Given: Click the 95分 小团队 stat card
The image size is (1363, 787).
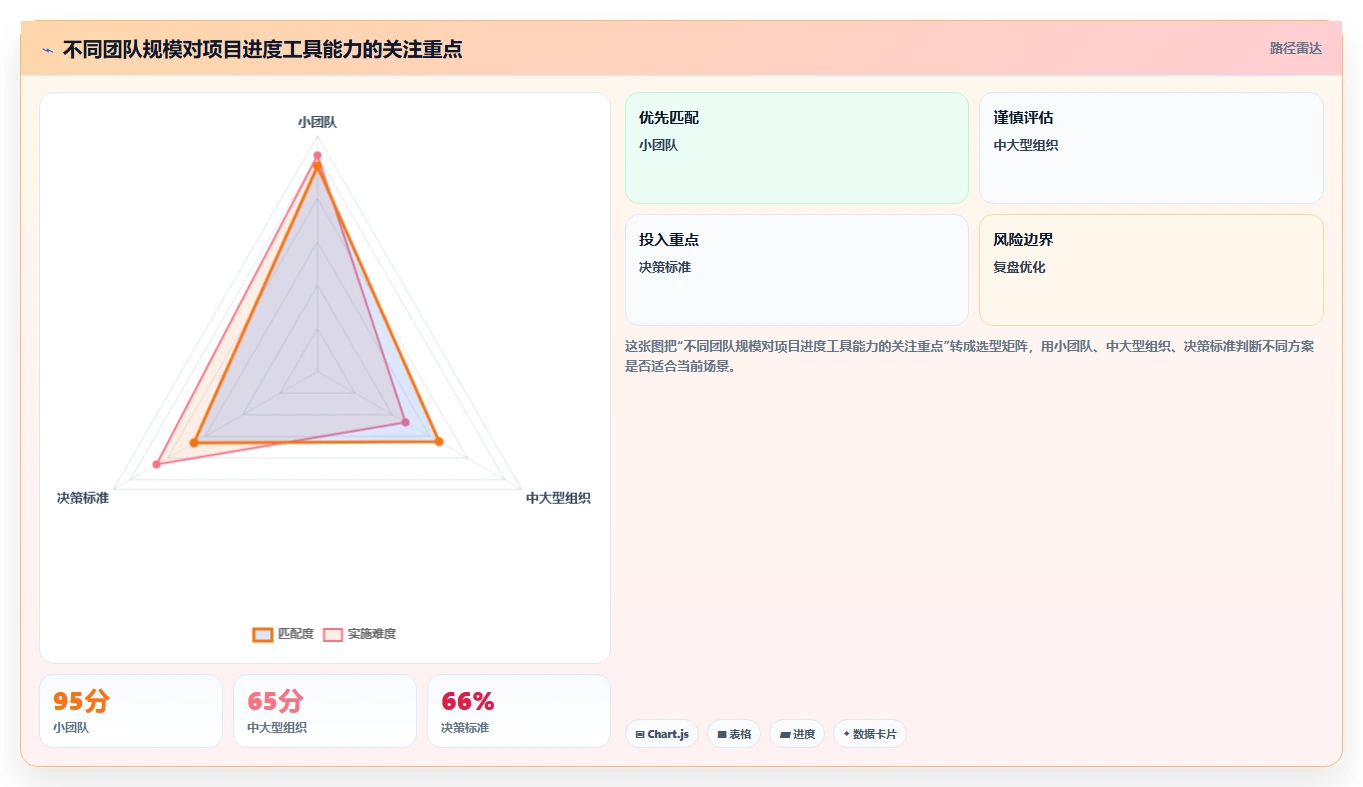Looking at the screenshot, I should pyautogui.click(x=131, y=711).
